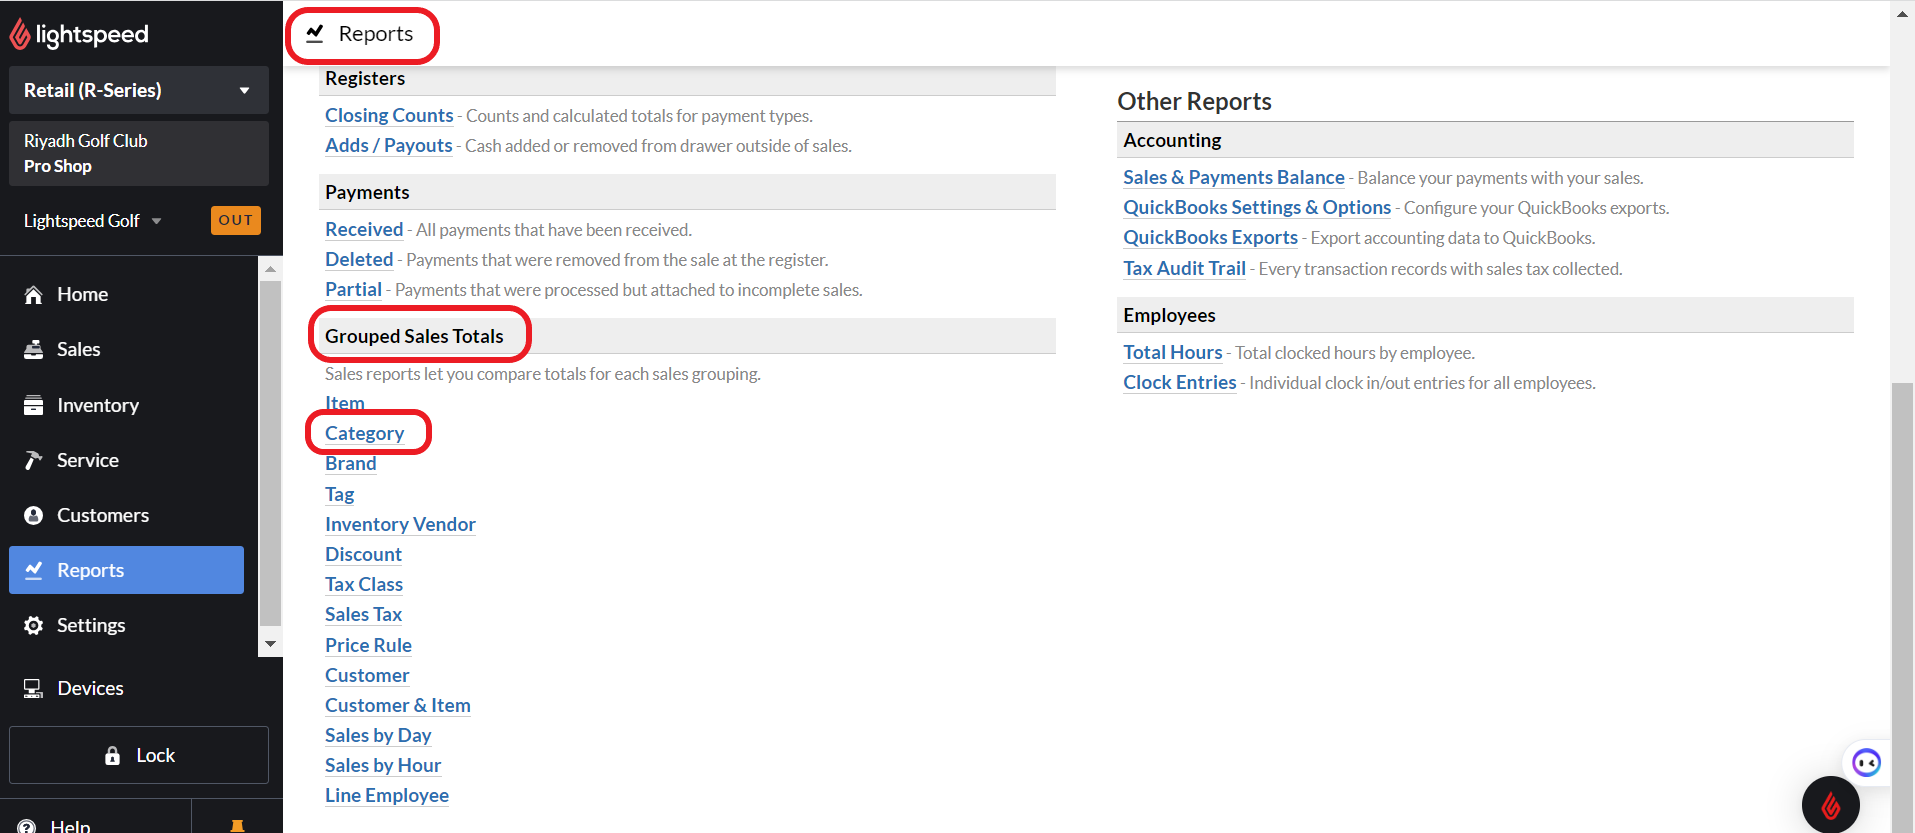The height and width of the screenshot is (833, 1915).
Task: Open QuickBooks Settings & Options
Action: (1257, 207)
